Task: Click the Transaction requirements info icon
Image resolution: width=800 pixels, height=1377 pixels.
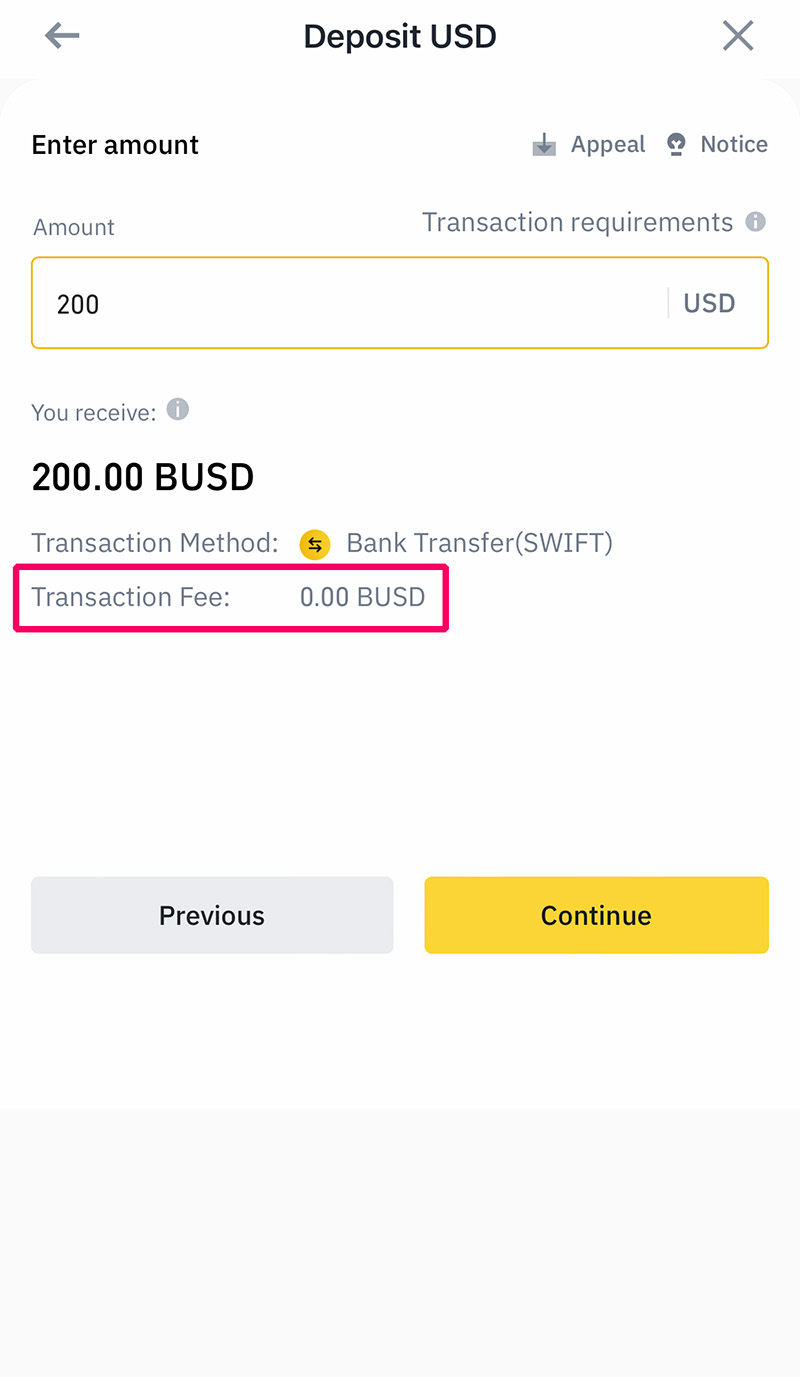Action: [758, 222]
